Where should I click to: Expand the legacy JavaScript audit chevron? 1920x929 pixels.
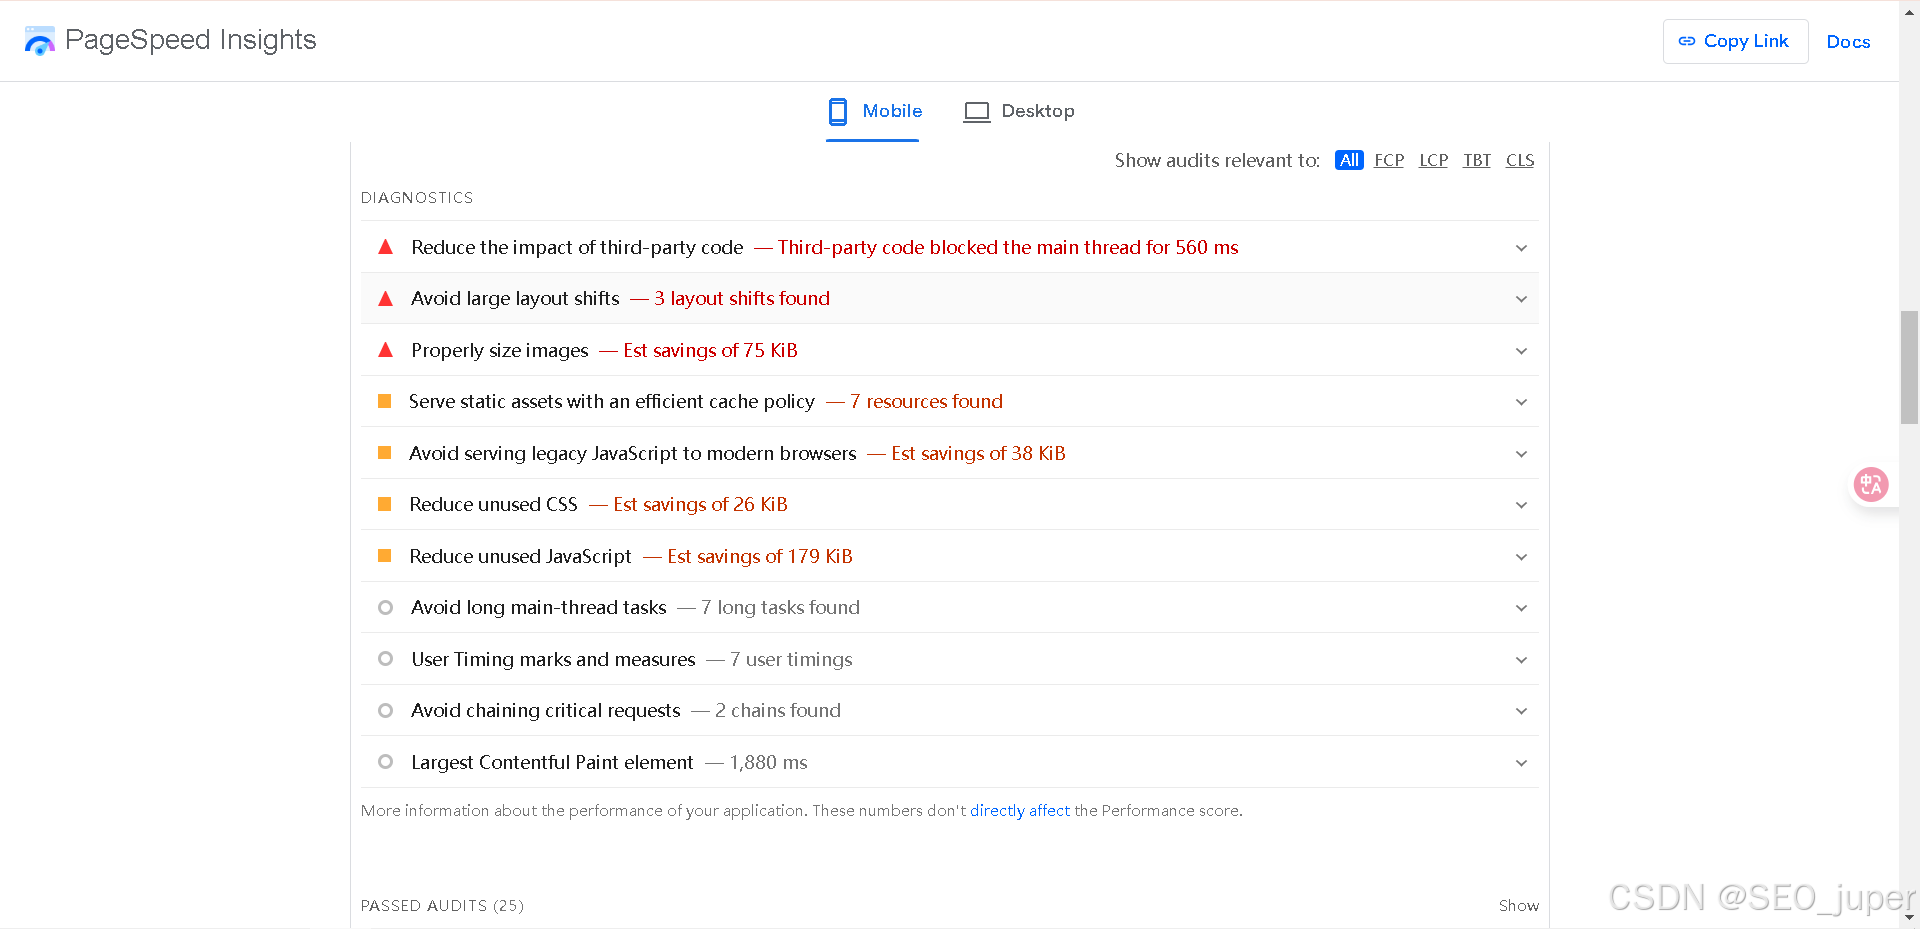(x=1521, y=454)
